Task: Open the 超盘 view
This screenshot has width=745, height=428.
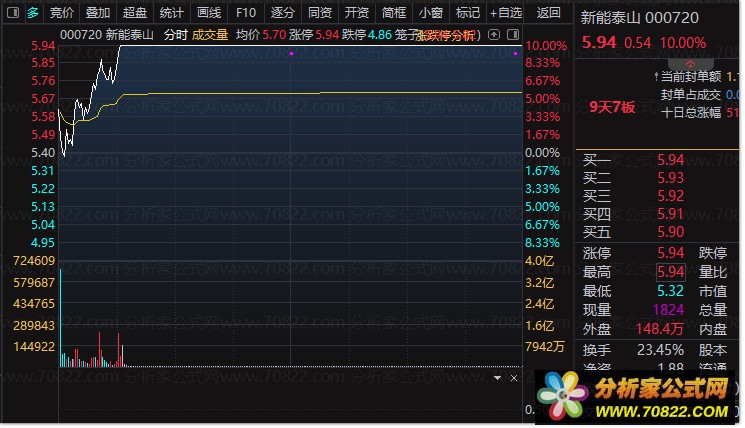Action: click(135, 13)
